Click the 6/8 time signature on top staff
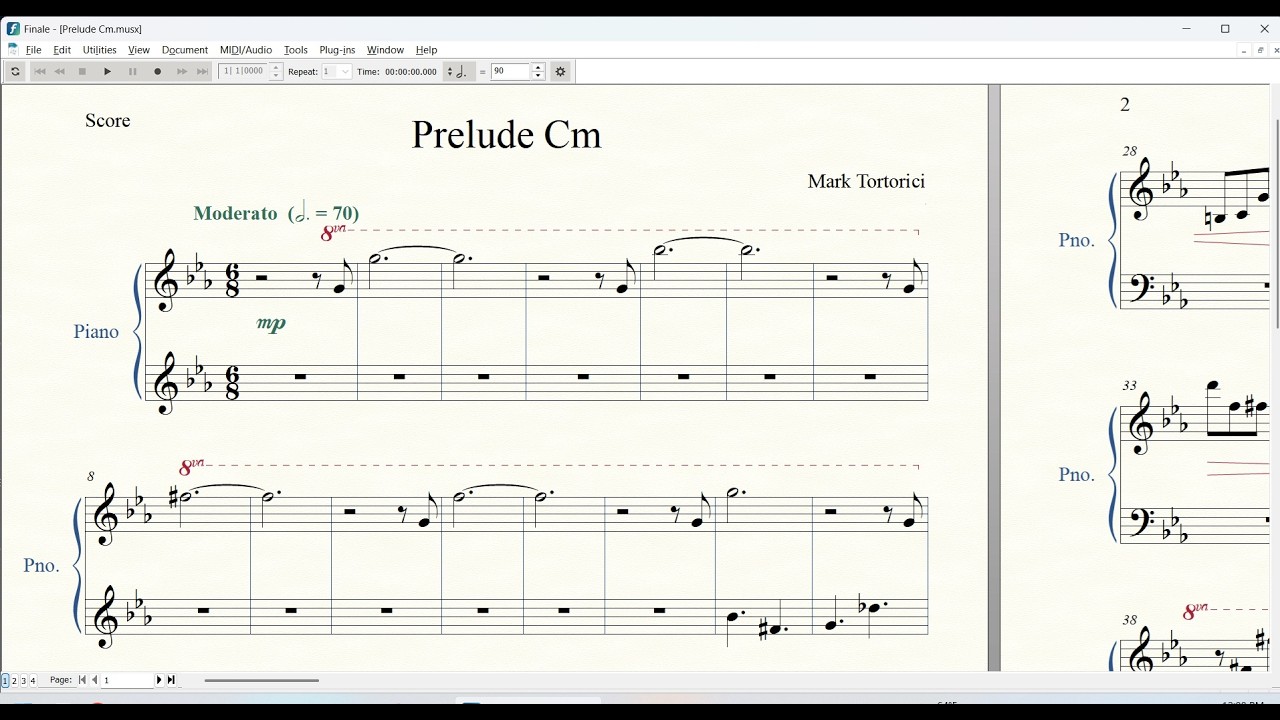Viewport: 1280px width, 720px height. [232, 281]
